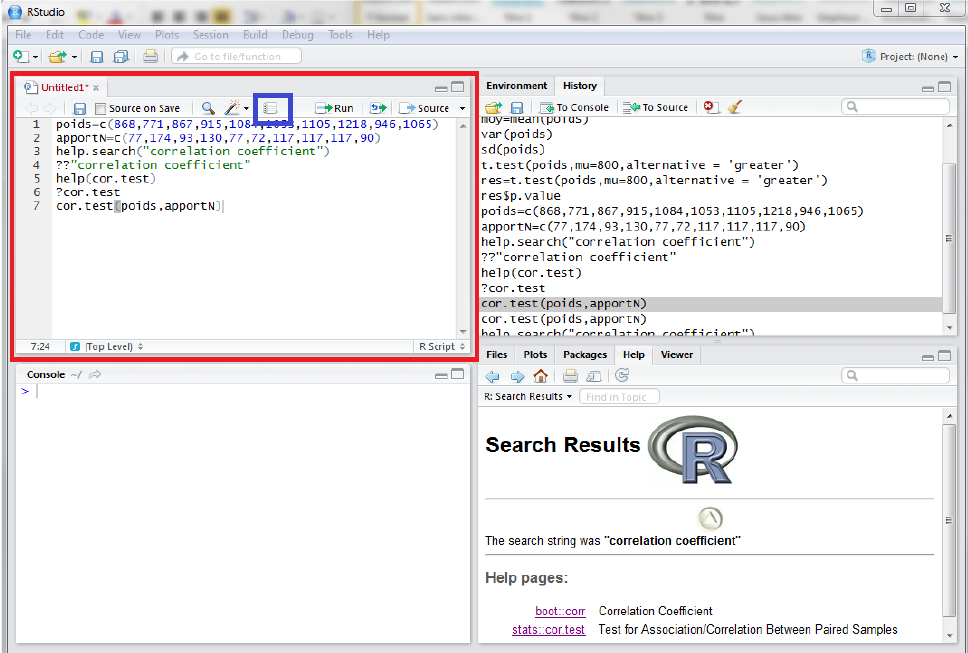This screenshot has width=968, height=653.
Task: Open the stats::cor.test help link
Action: coord(548,630)
